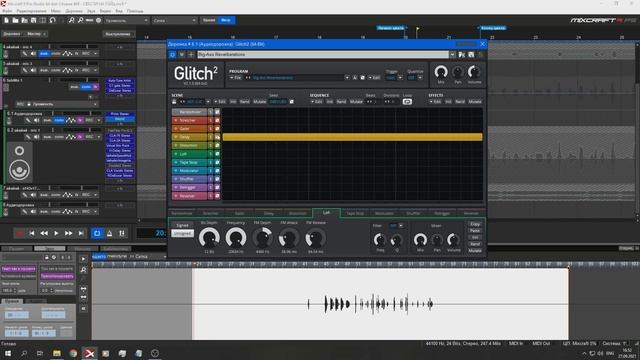Click the Scene Mutate button
The image size is (640, 360).
[260, 102]
